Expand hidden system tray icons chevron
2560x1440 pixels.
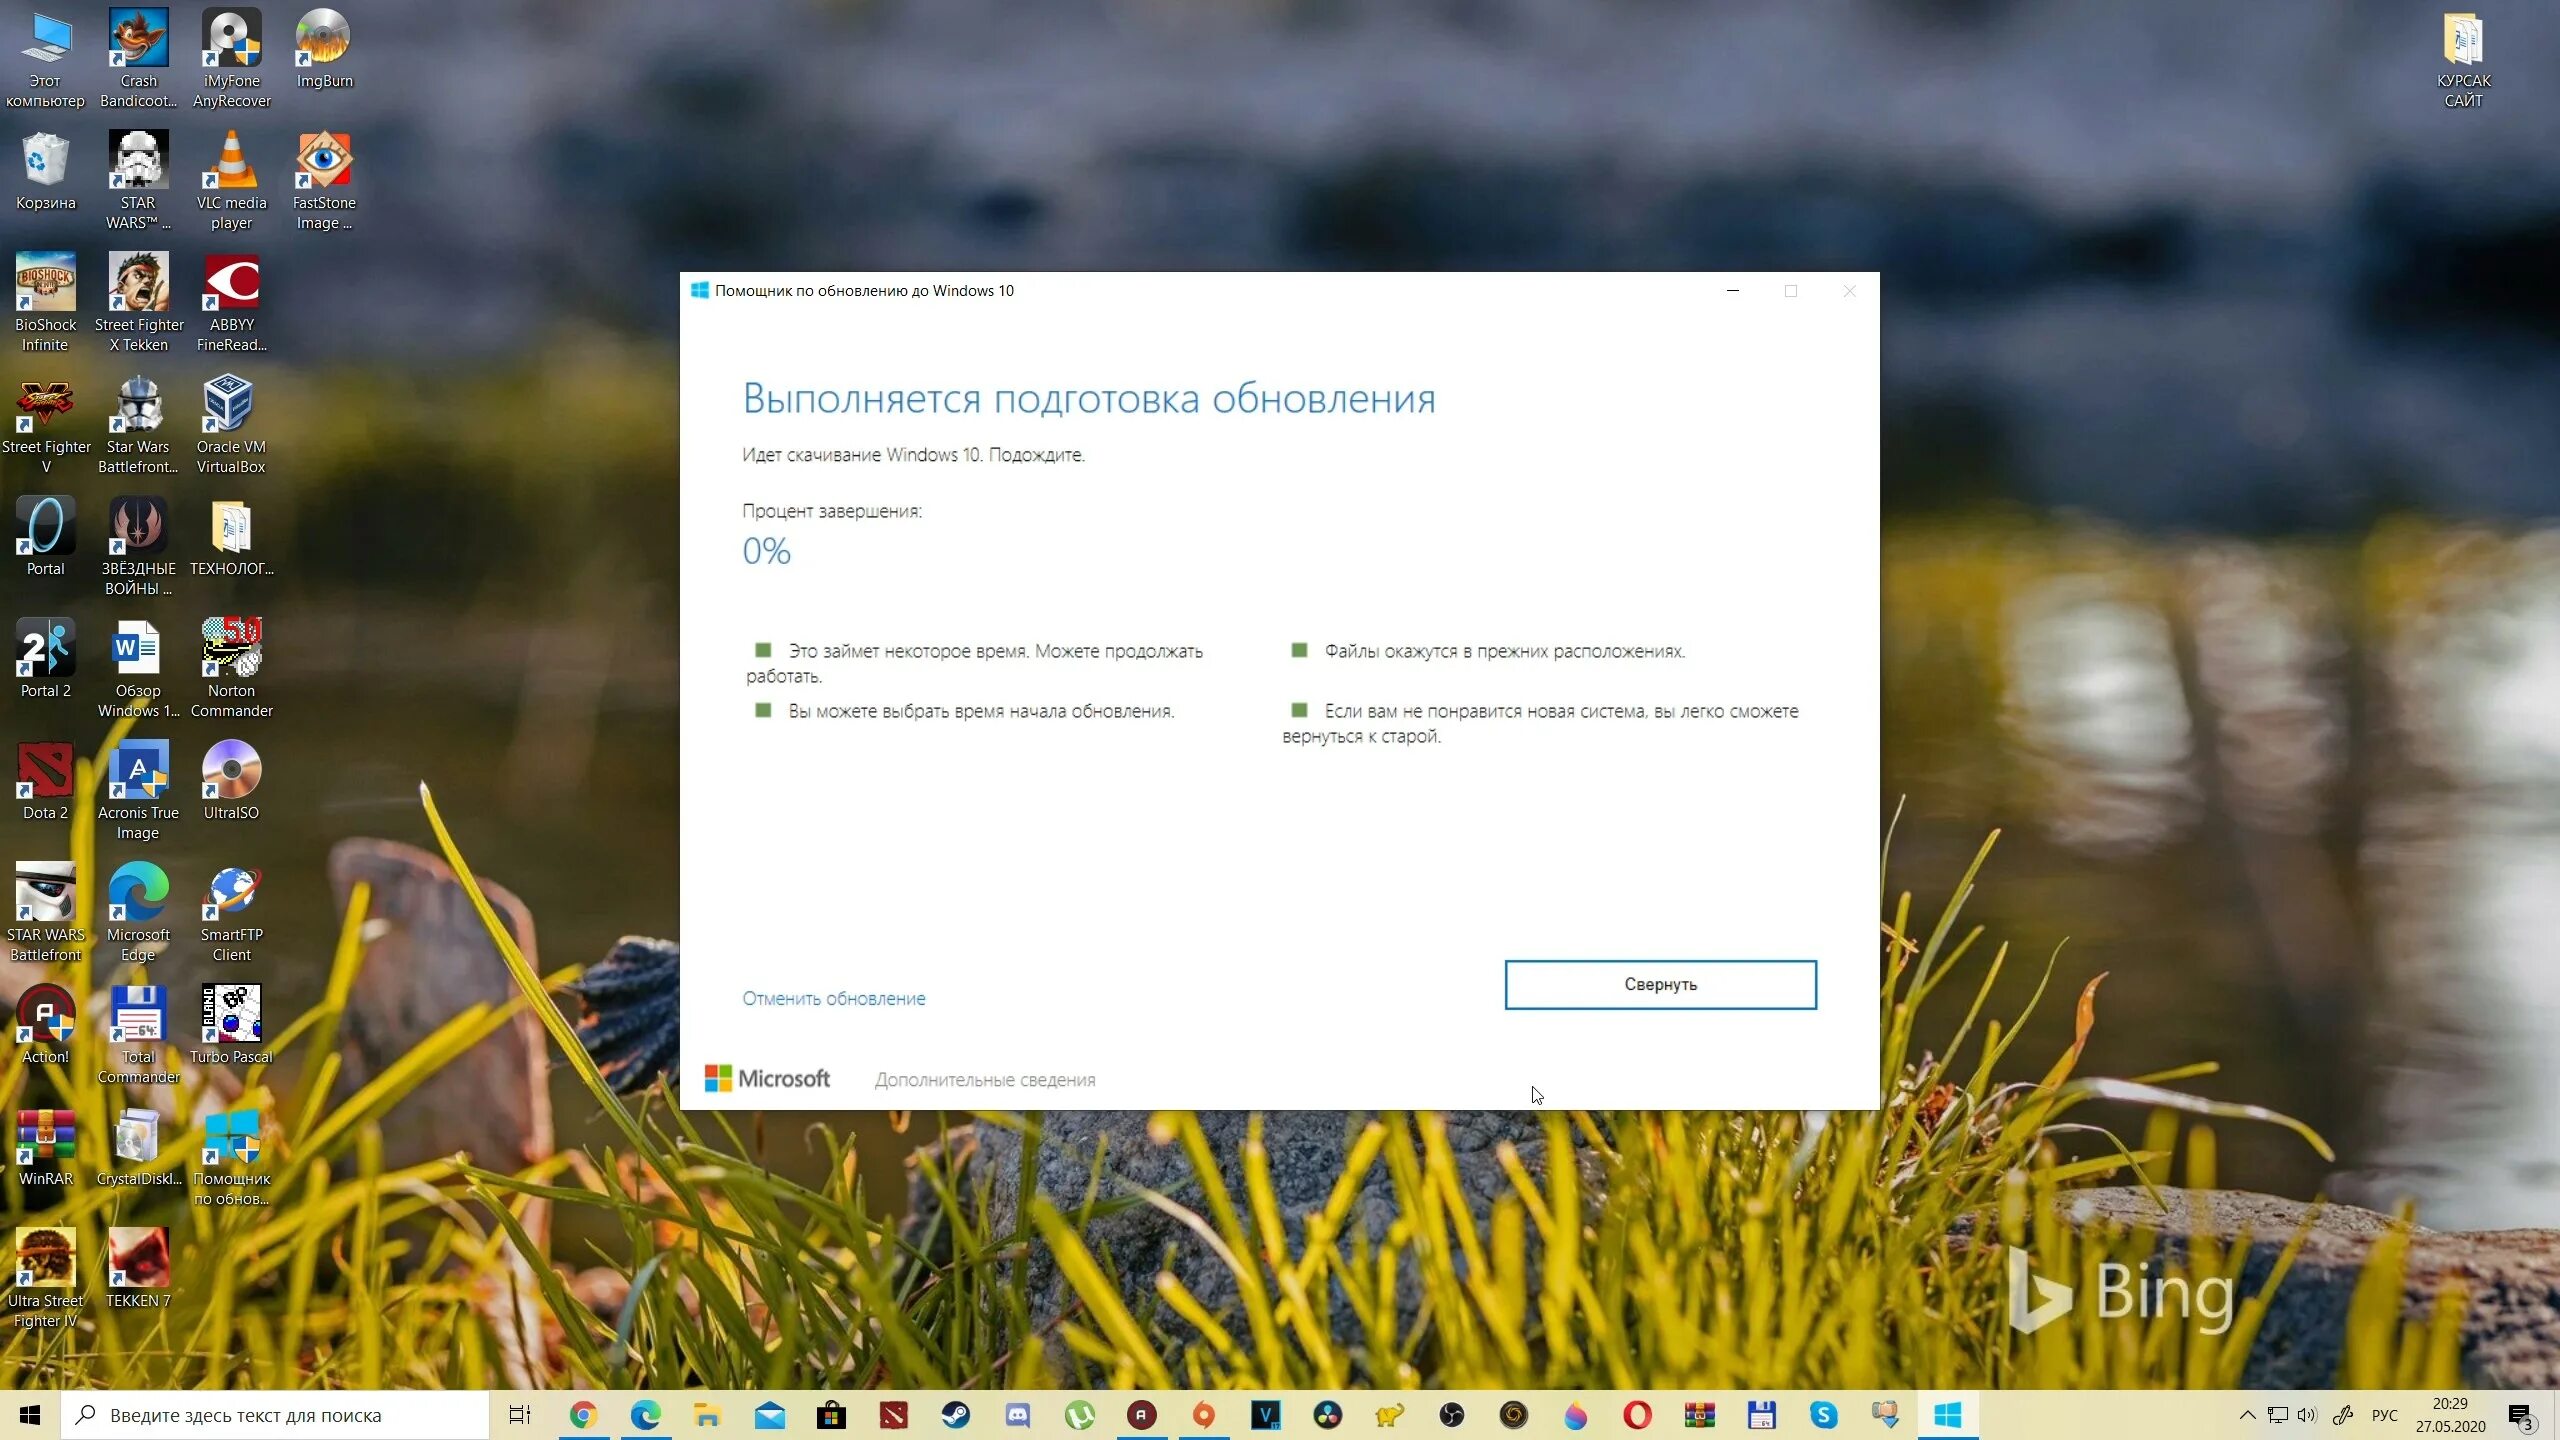pyautogui.click(x=2247, y=1415)
